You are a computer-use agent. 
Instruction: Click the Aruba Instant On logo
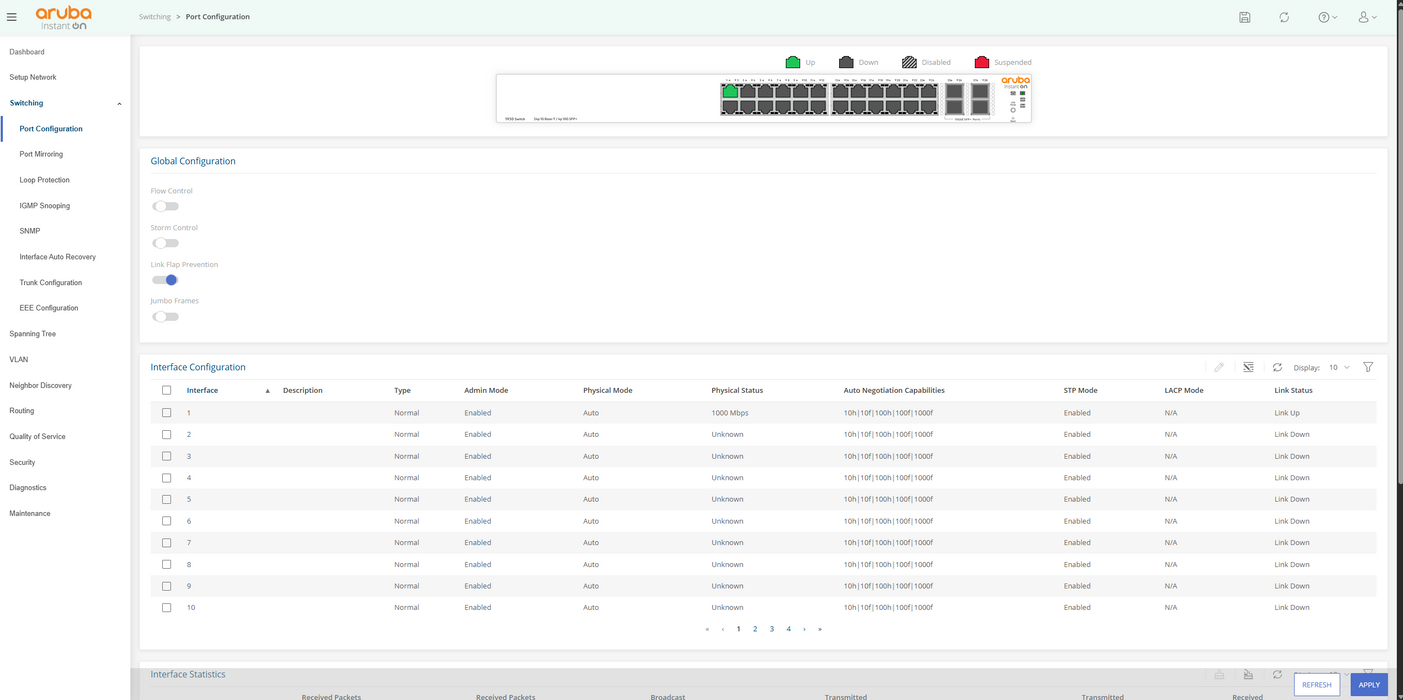point(63,17)
